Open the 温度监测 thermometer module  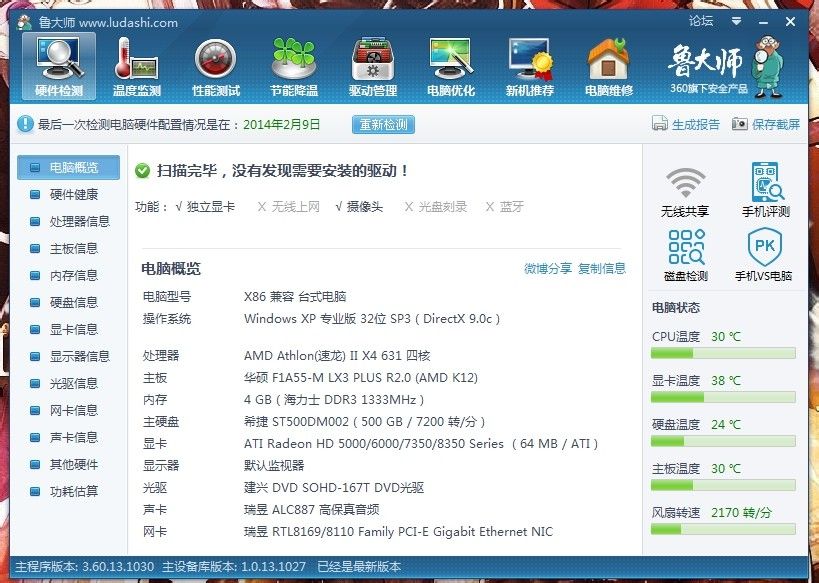click(x=137, y=66)
